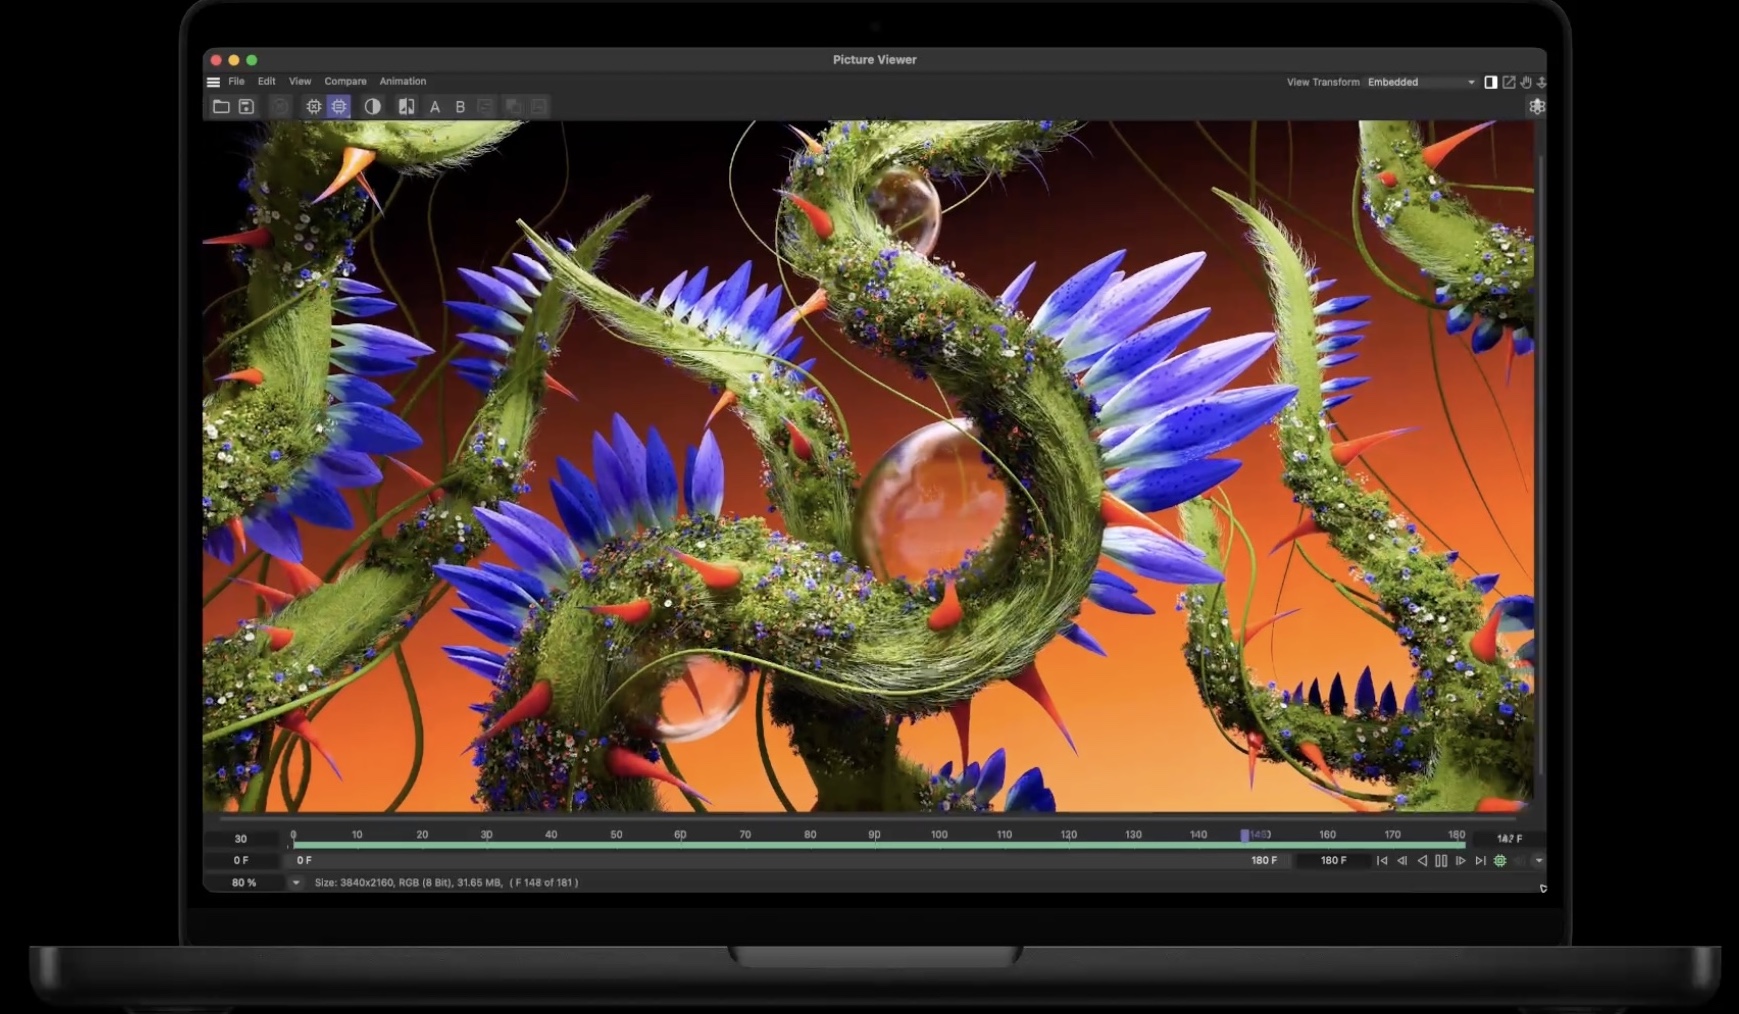Open the zoom percentage dropdown arrow
This screenshot has width=1739, height=1014.
pos(295,882)
